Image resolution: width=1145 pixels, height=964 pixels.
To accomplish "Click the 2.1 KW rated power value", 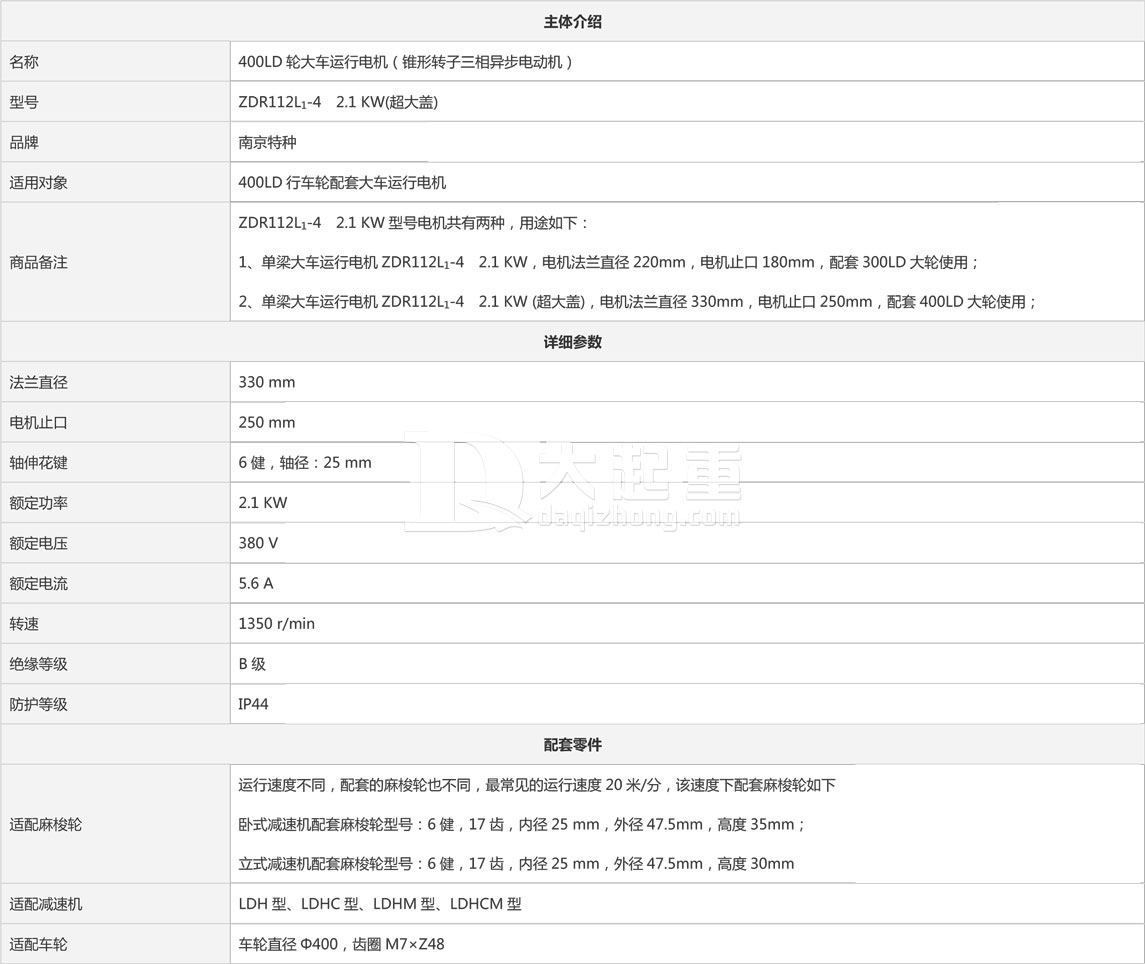I will point(263,502).
